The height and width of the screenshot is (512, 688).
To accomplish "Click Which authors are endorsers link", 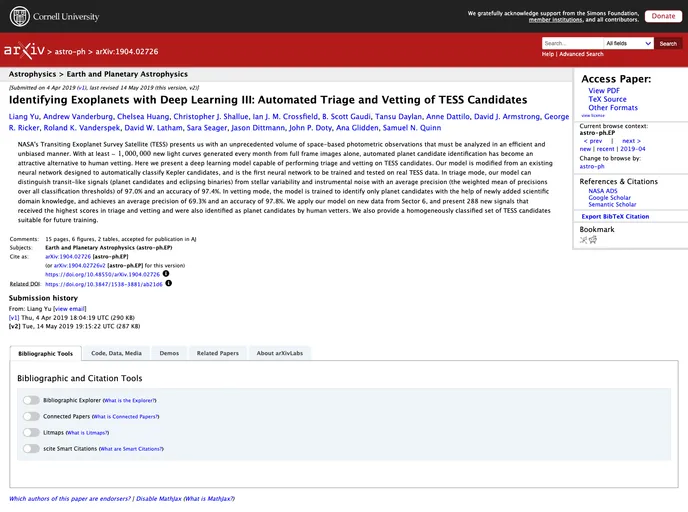I will click(x=70, y=499).
